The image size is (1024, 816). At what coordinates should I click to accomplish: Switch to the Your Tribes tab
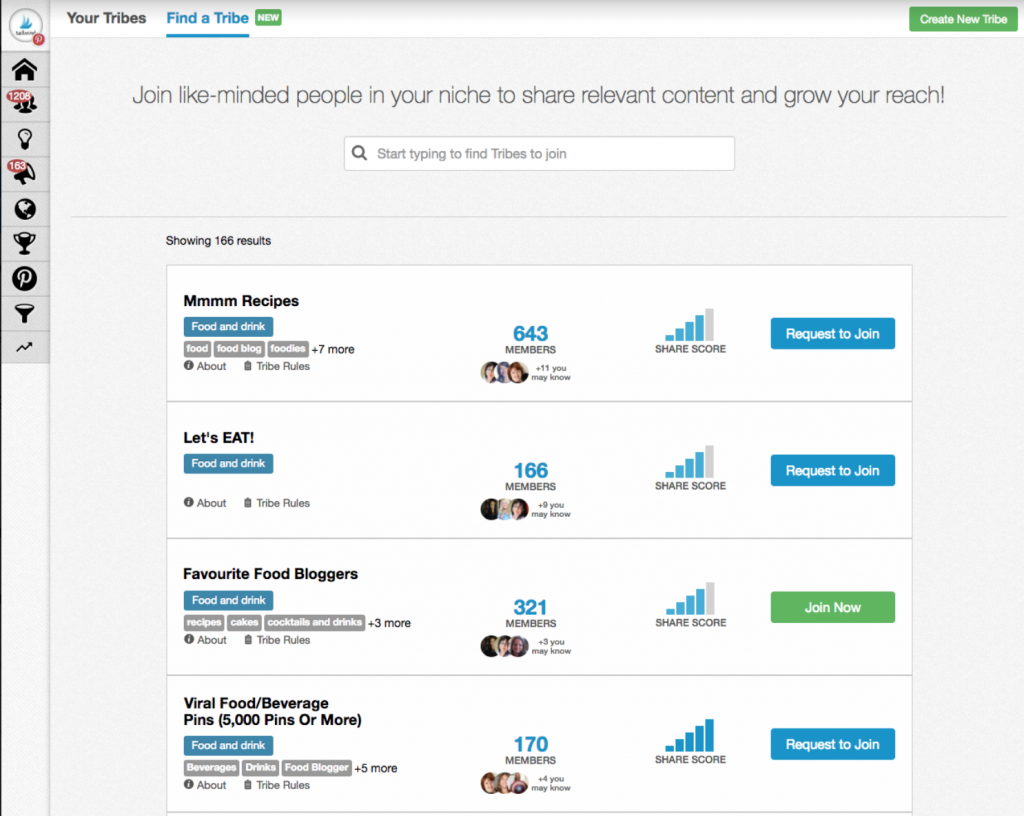click(x=106, y=18)
